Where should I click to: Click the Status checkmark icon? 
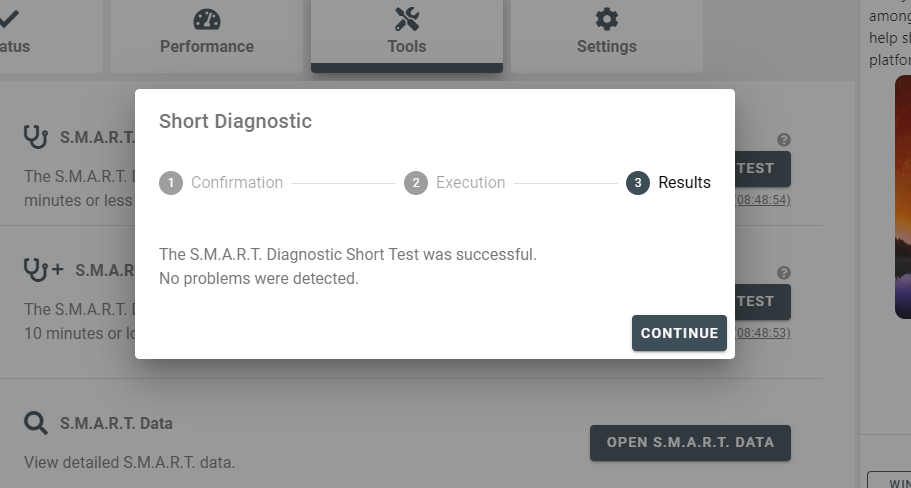(8, 19)
